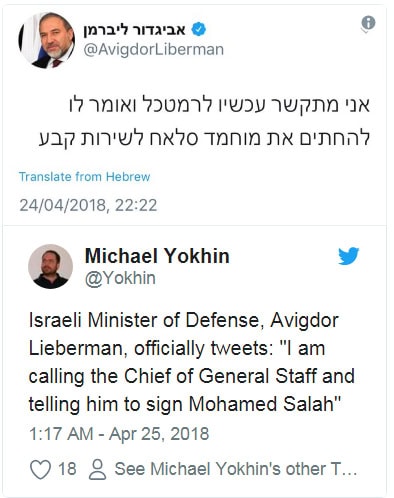
Task: See Michael Yokhin's other Tweets
Action: point(236,469)
